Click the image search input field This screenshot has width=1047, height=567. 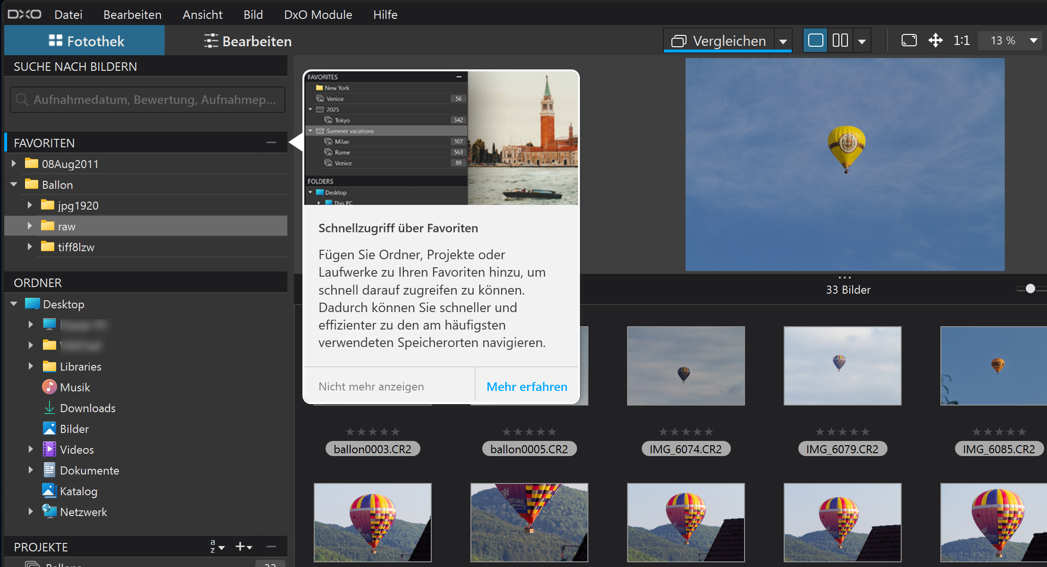tap(148, 100)
